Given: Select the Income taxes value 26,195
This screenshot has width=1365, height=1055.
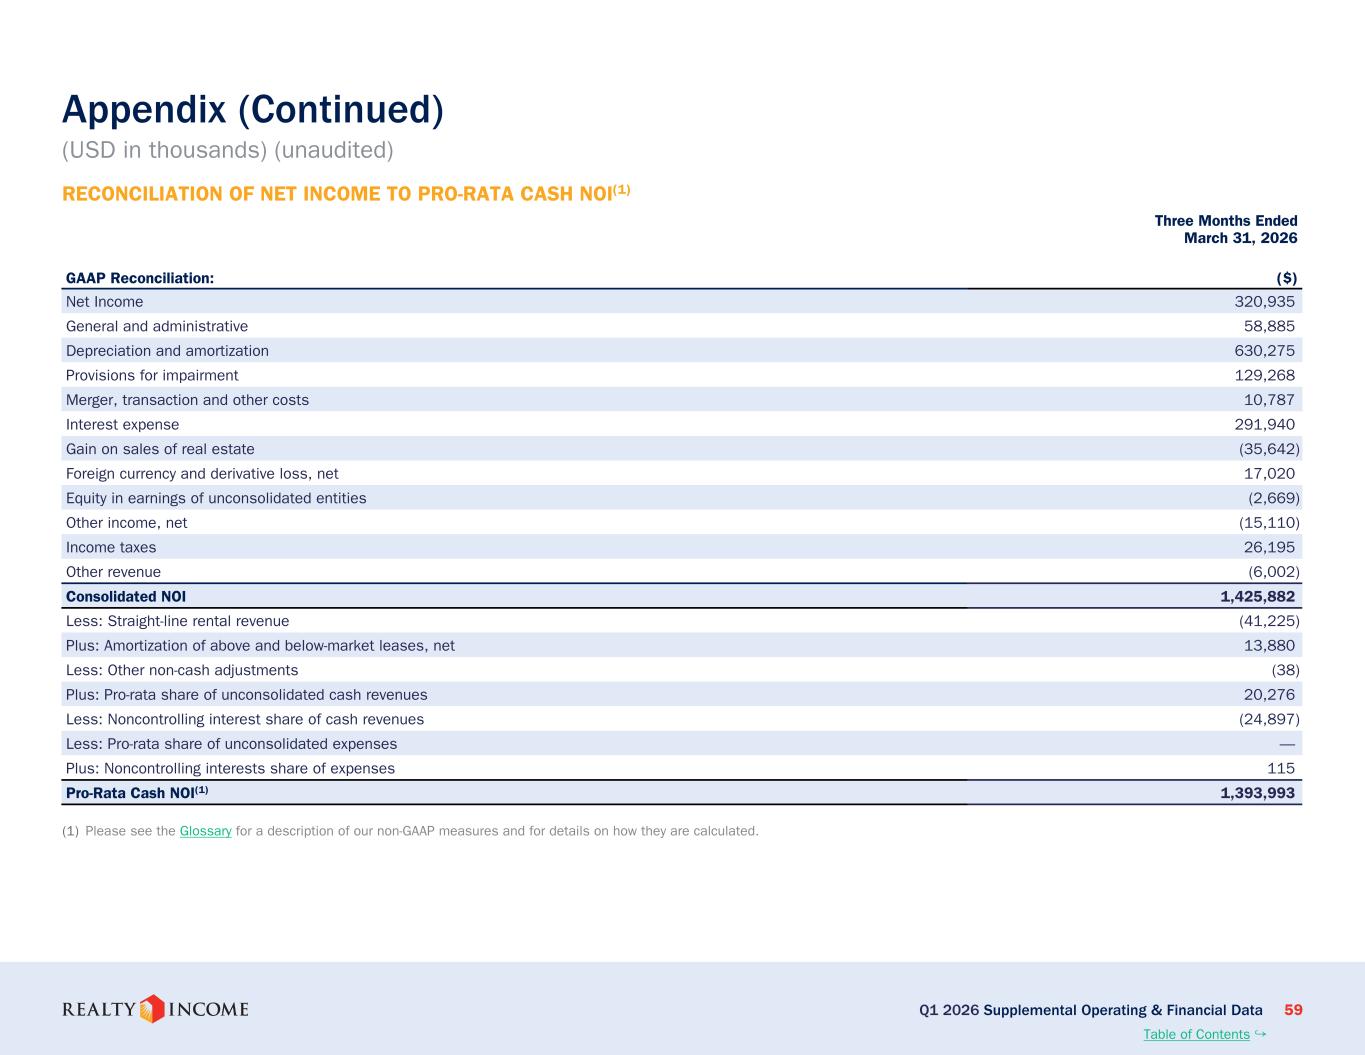Looking at the screenshot, I should pos(1269,547).
